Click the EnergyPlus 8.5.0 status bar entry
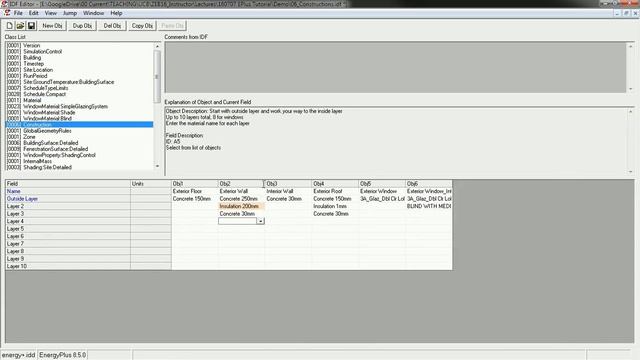 [62, 355]
